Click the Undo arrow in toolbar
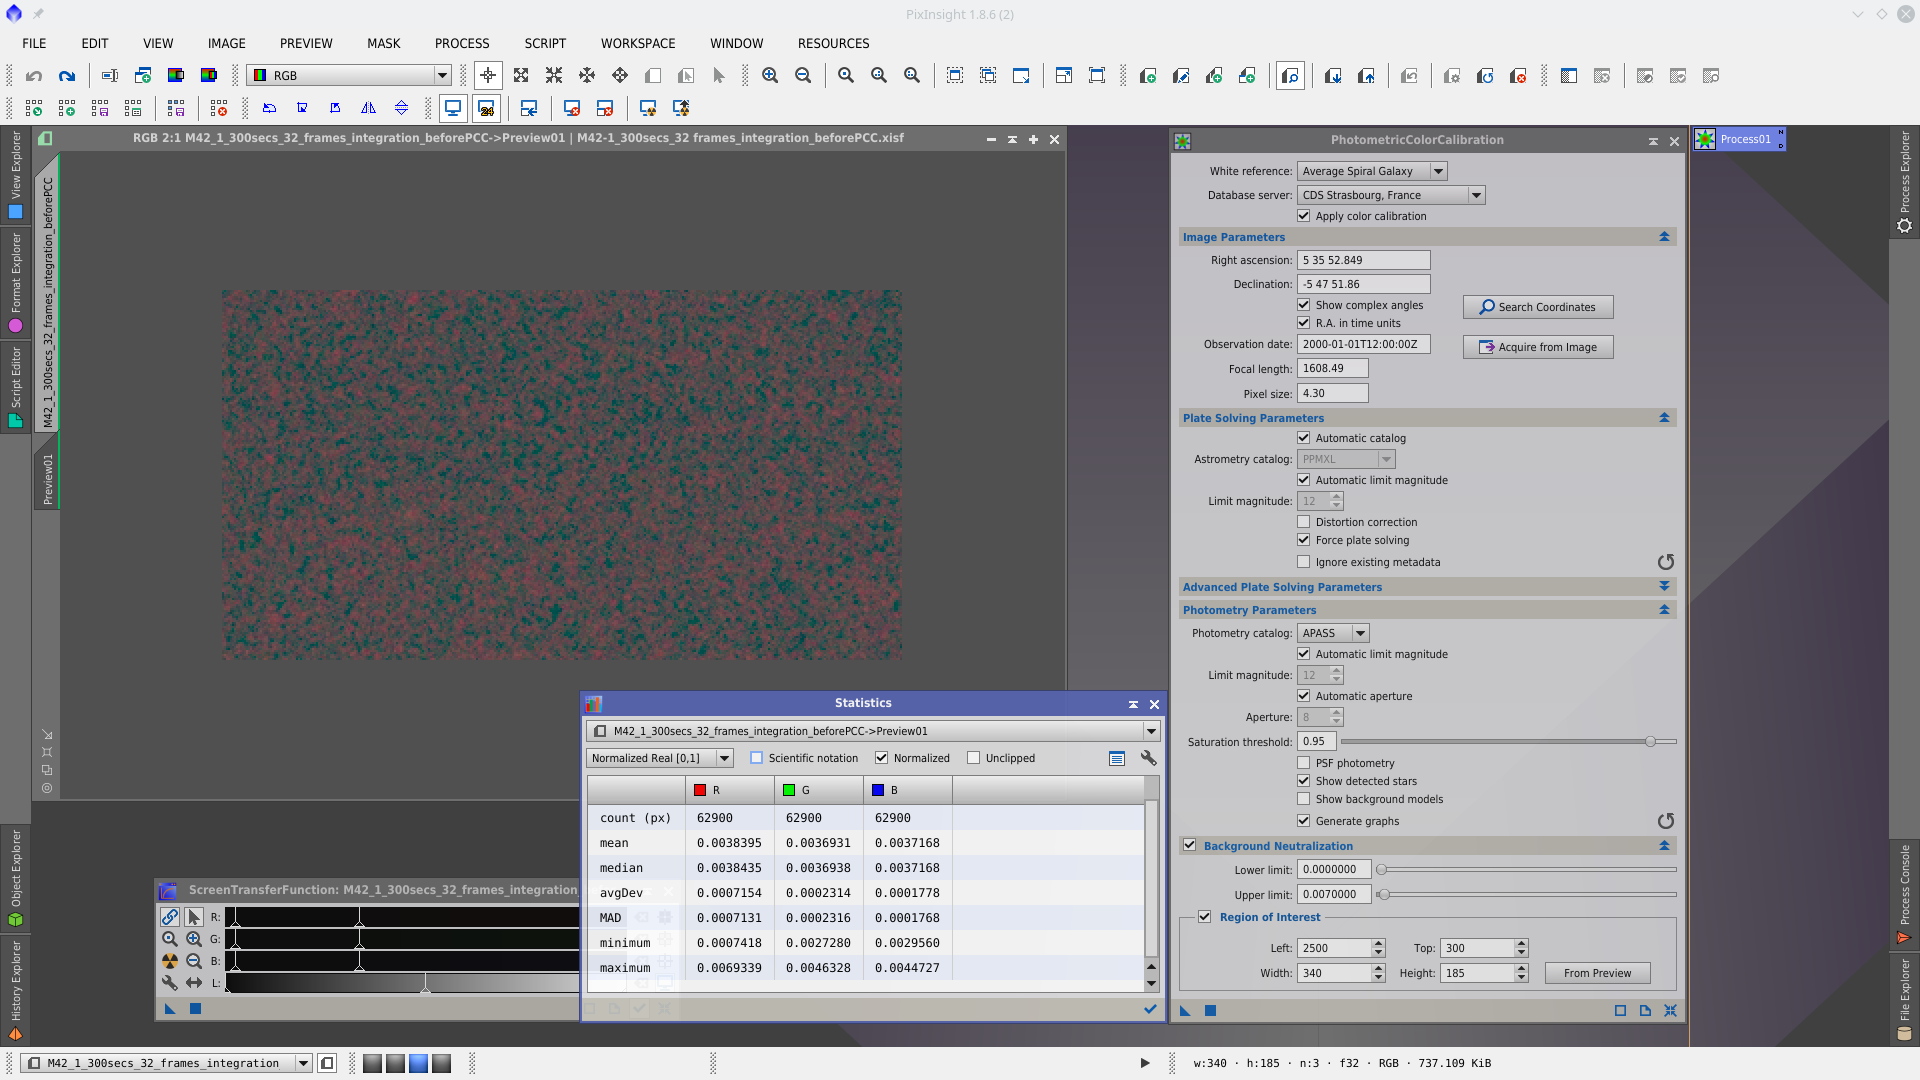This screenshot has width=1920, height=1080. tap(34, 76)
